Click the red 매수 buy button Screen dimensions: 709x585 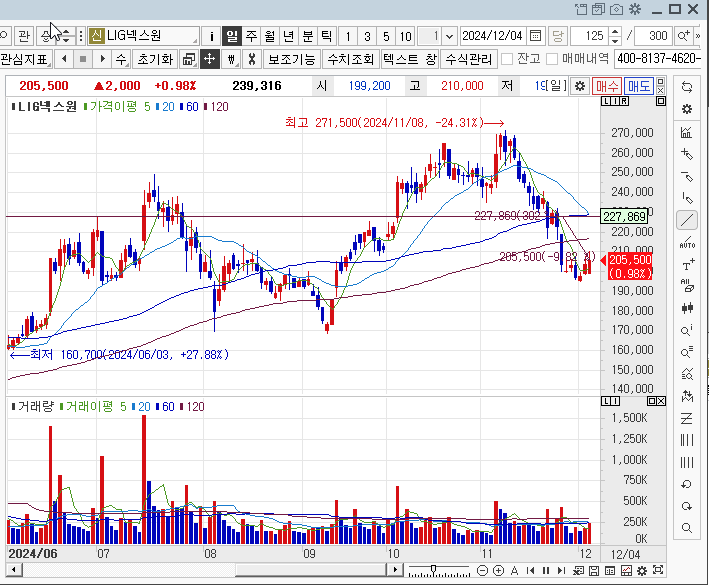[609, 86]
